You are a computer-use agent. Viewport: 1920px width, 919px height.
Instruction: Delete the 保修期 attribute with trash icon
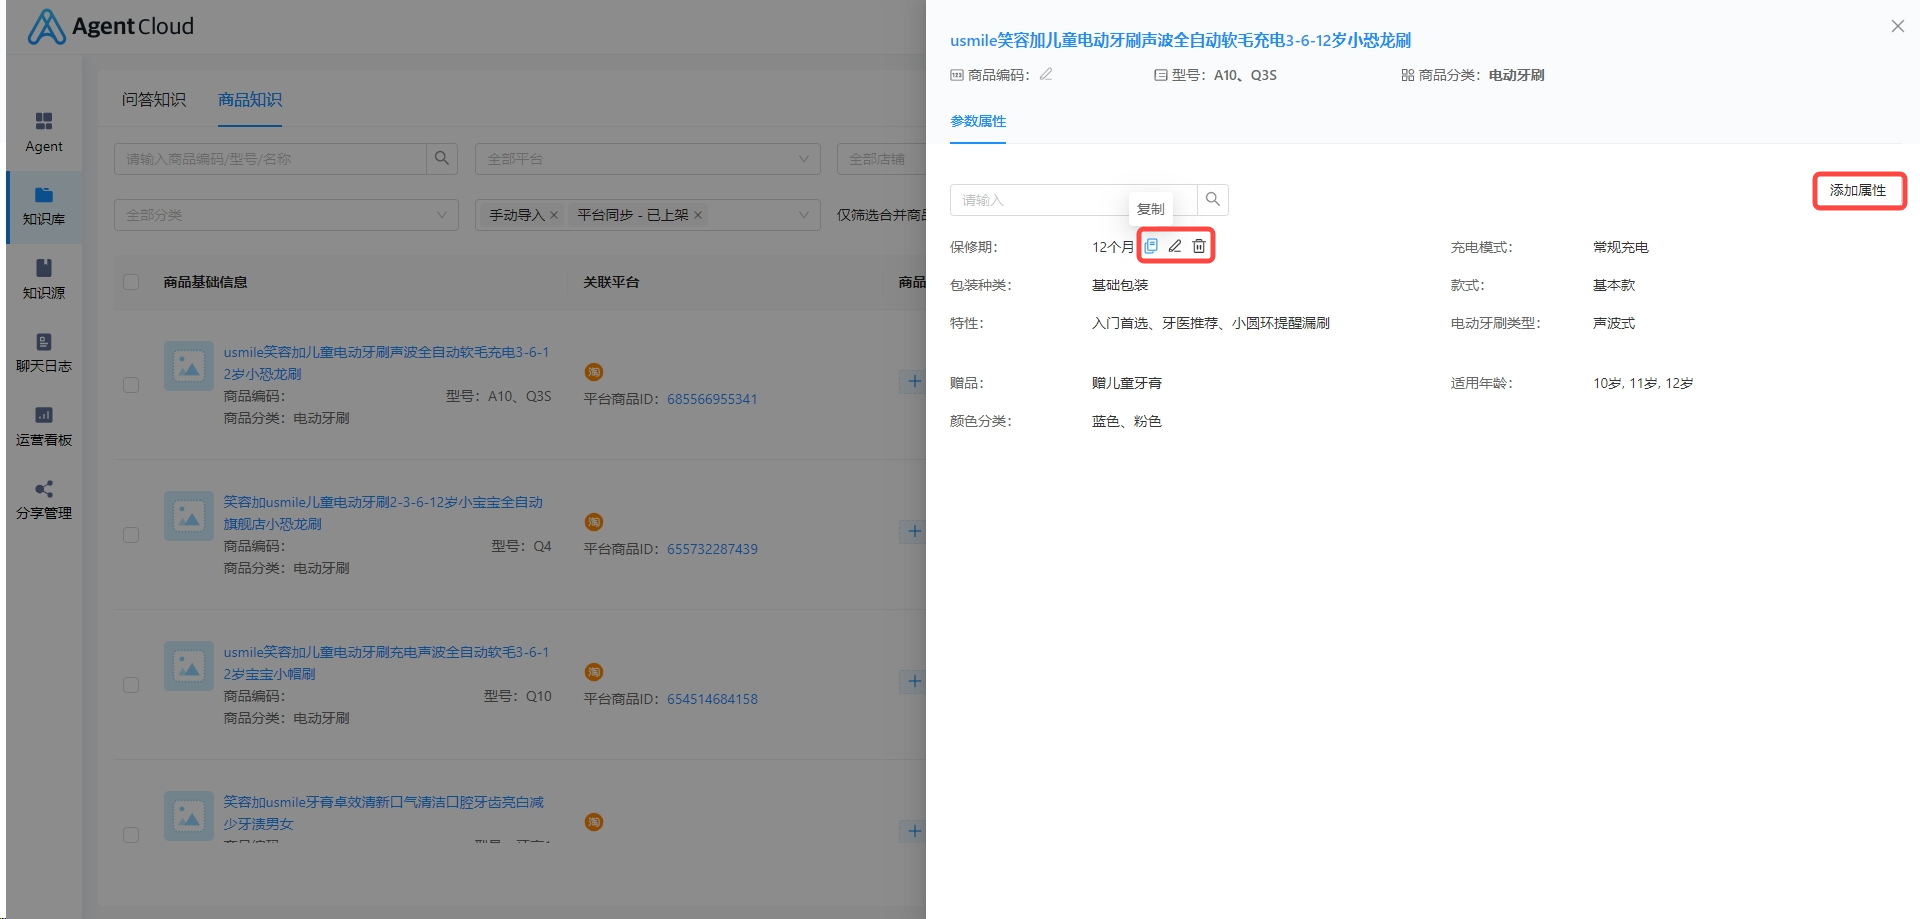click(1199, 246)
